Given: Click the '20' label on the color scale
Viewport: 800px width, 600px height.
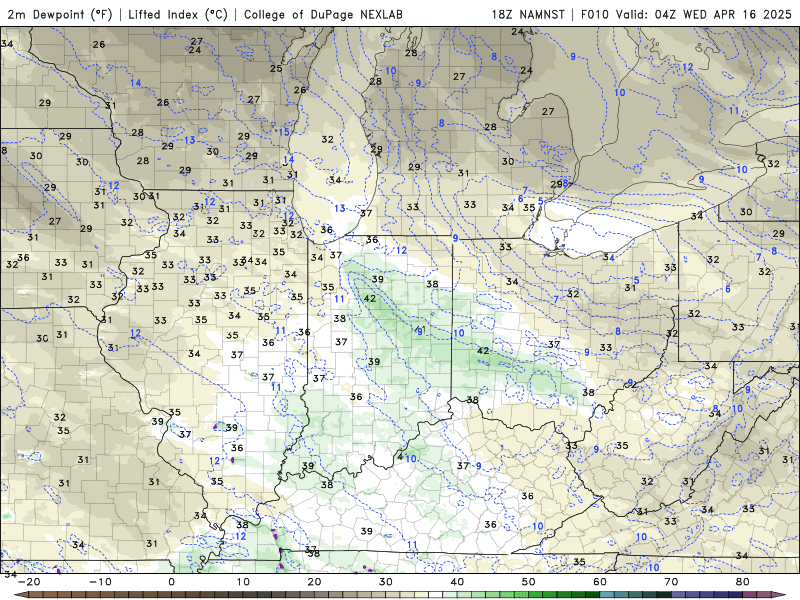Looking at the screenshot, I should 314,582.
